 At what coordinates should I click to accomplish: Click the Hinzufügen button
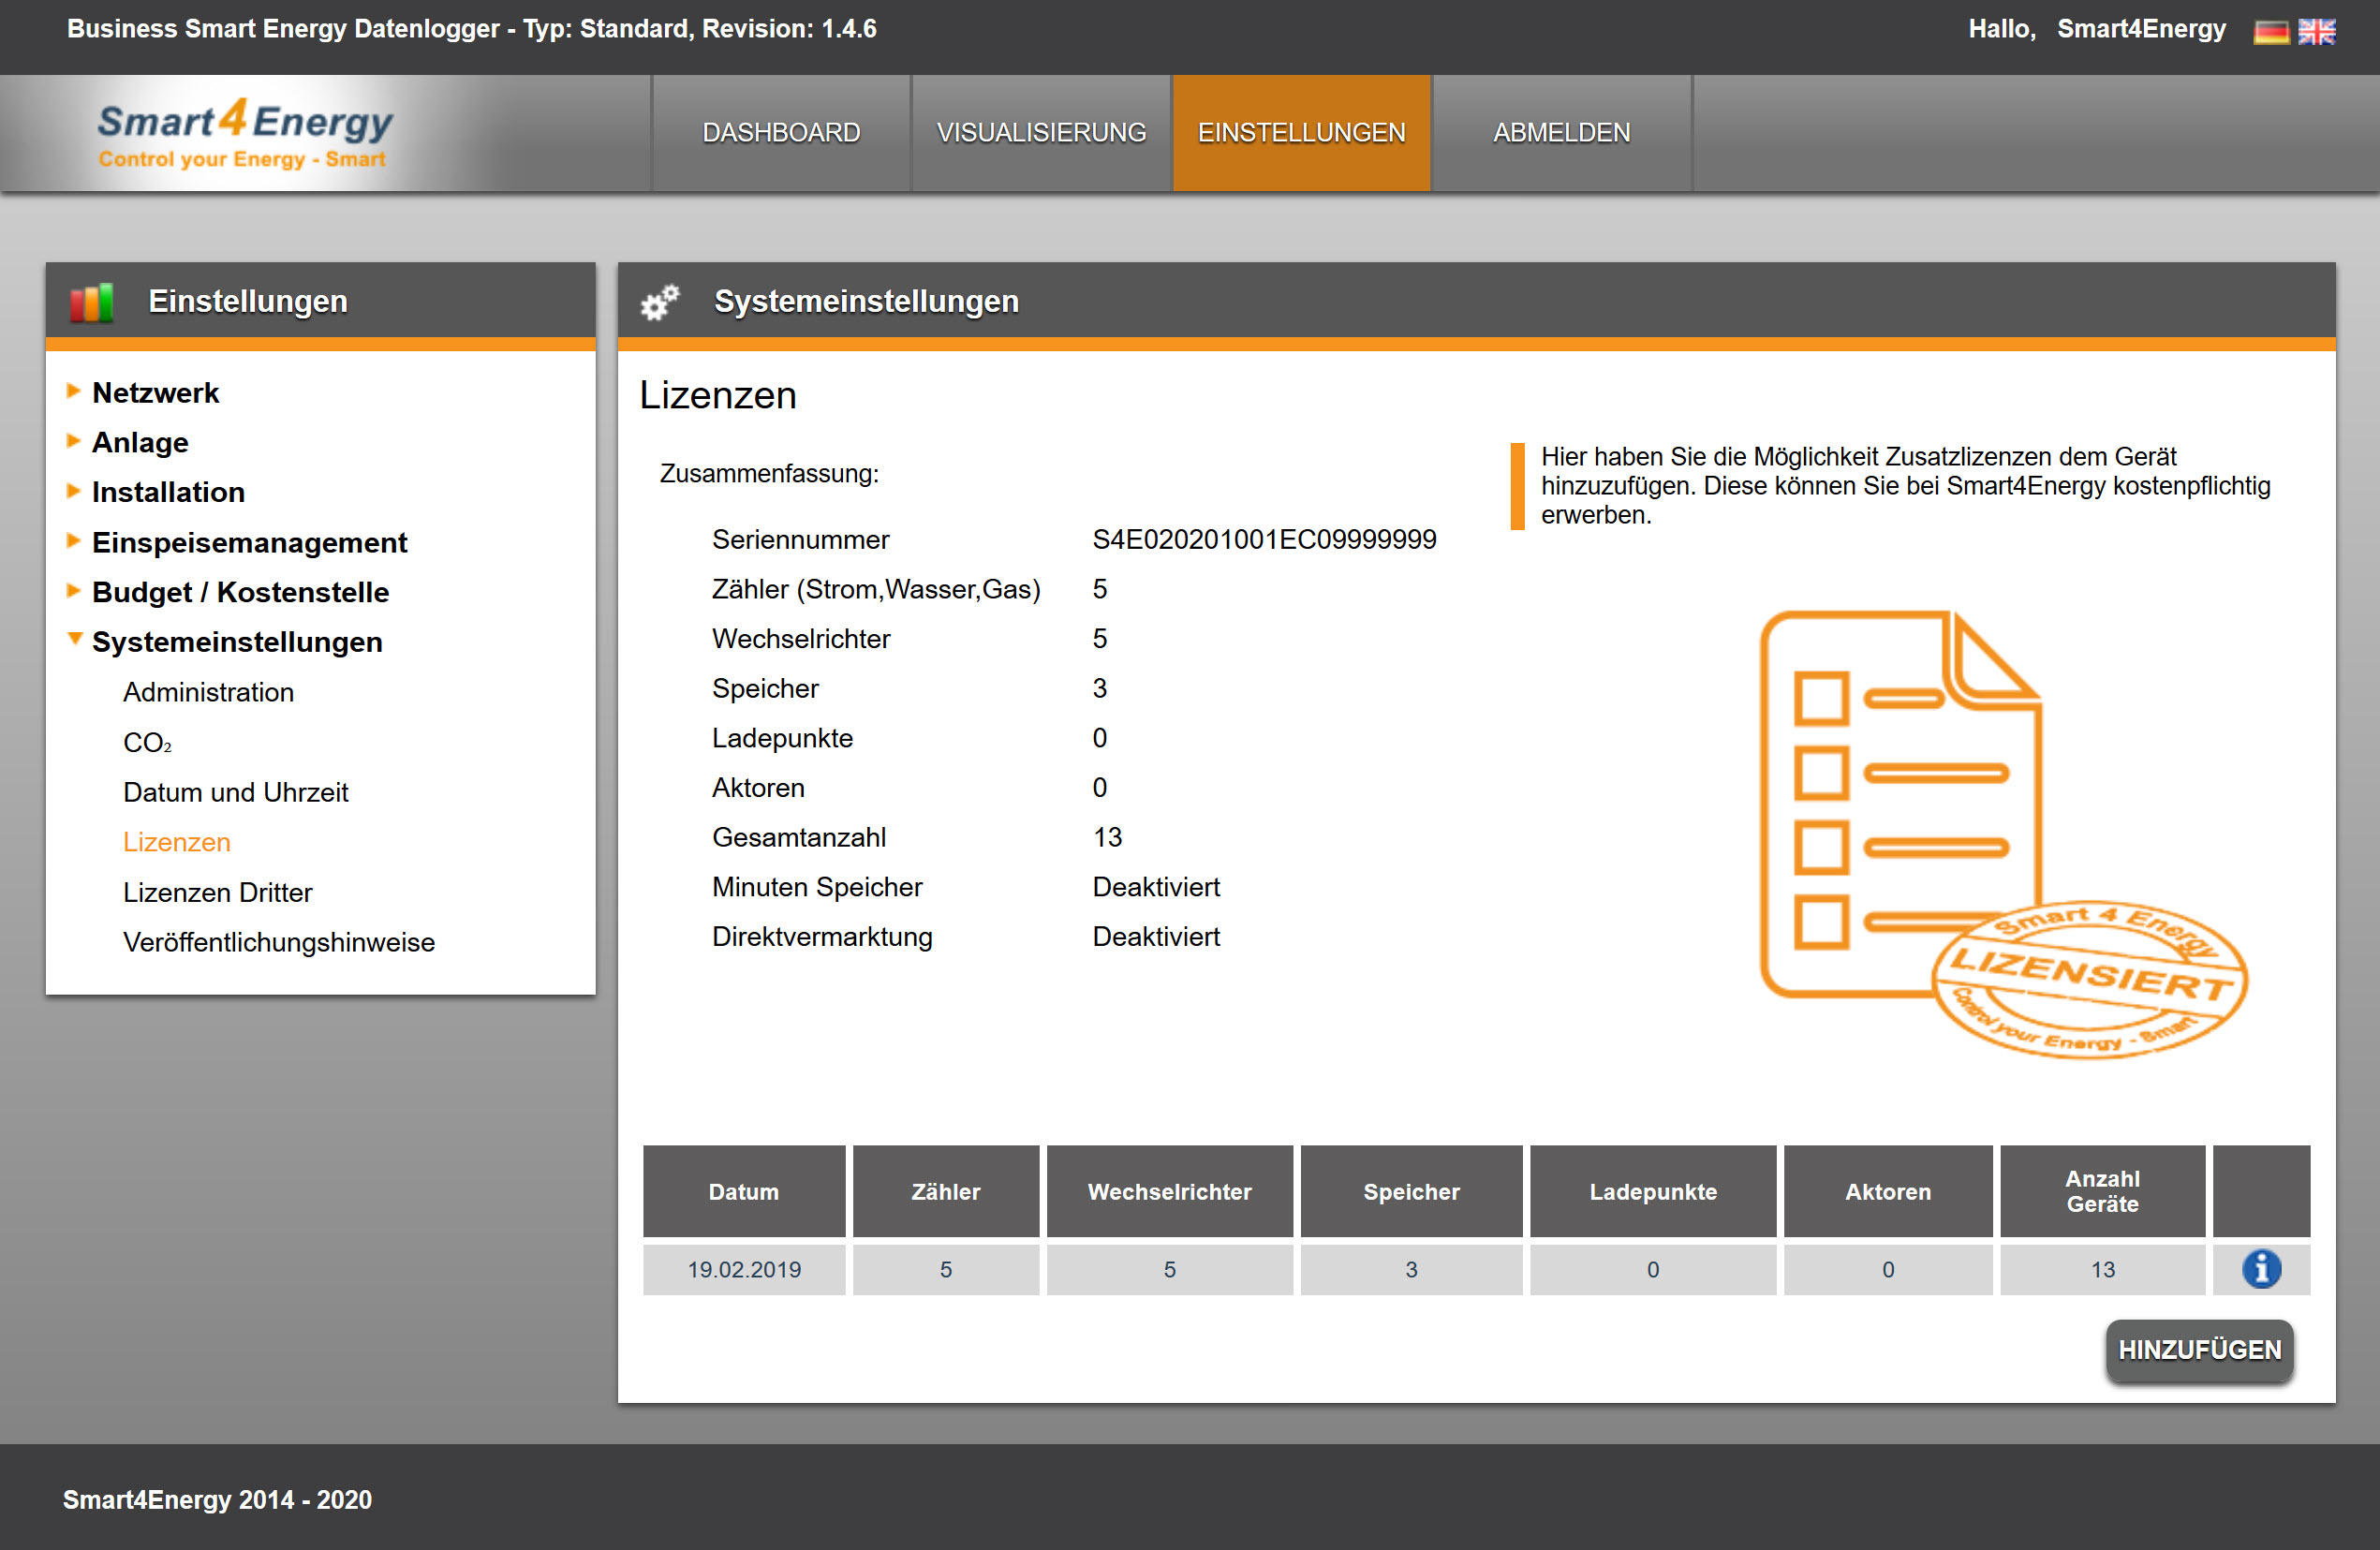tap(2199, 1350)
